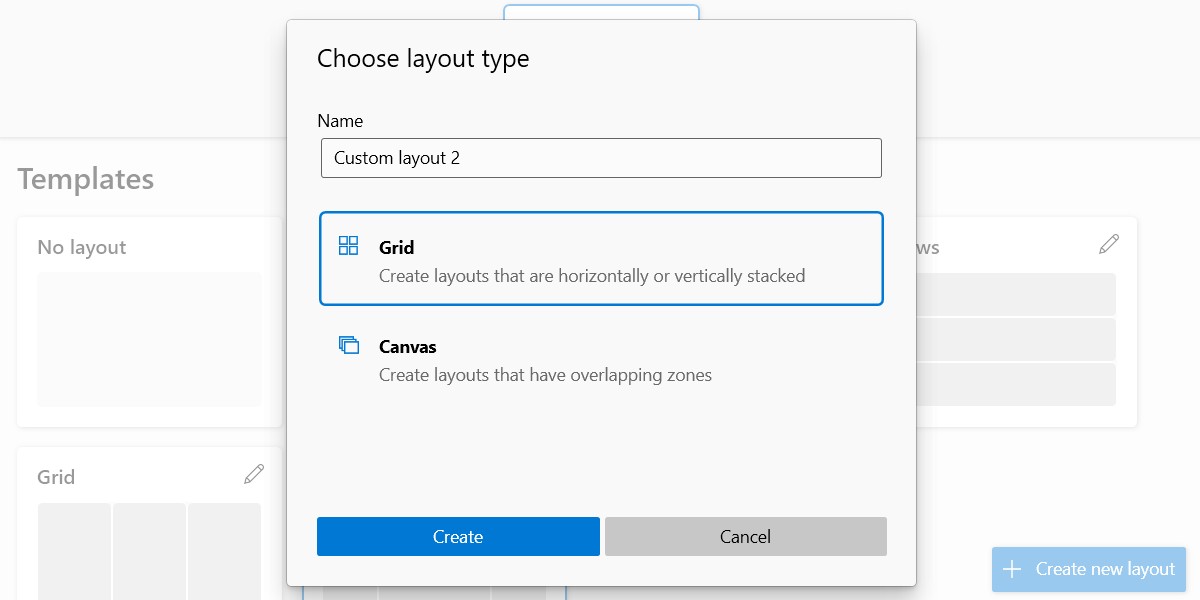This screenshot has width=1200, height=600.
Task: Click pencil edit icon on Rows template
Action: pyautogui.click(x=1108, y=244)
